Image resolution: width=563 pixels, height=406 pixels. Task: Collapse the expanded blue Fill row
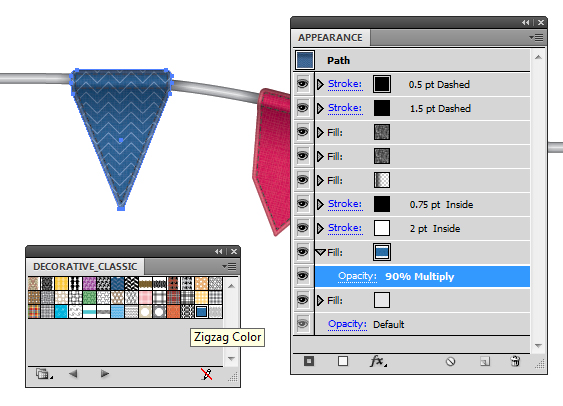tap(320, 252)
